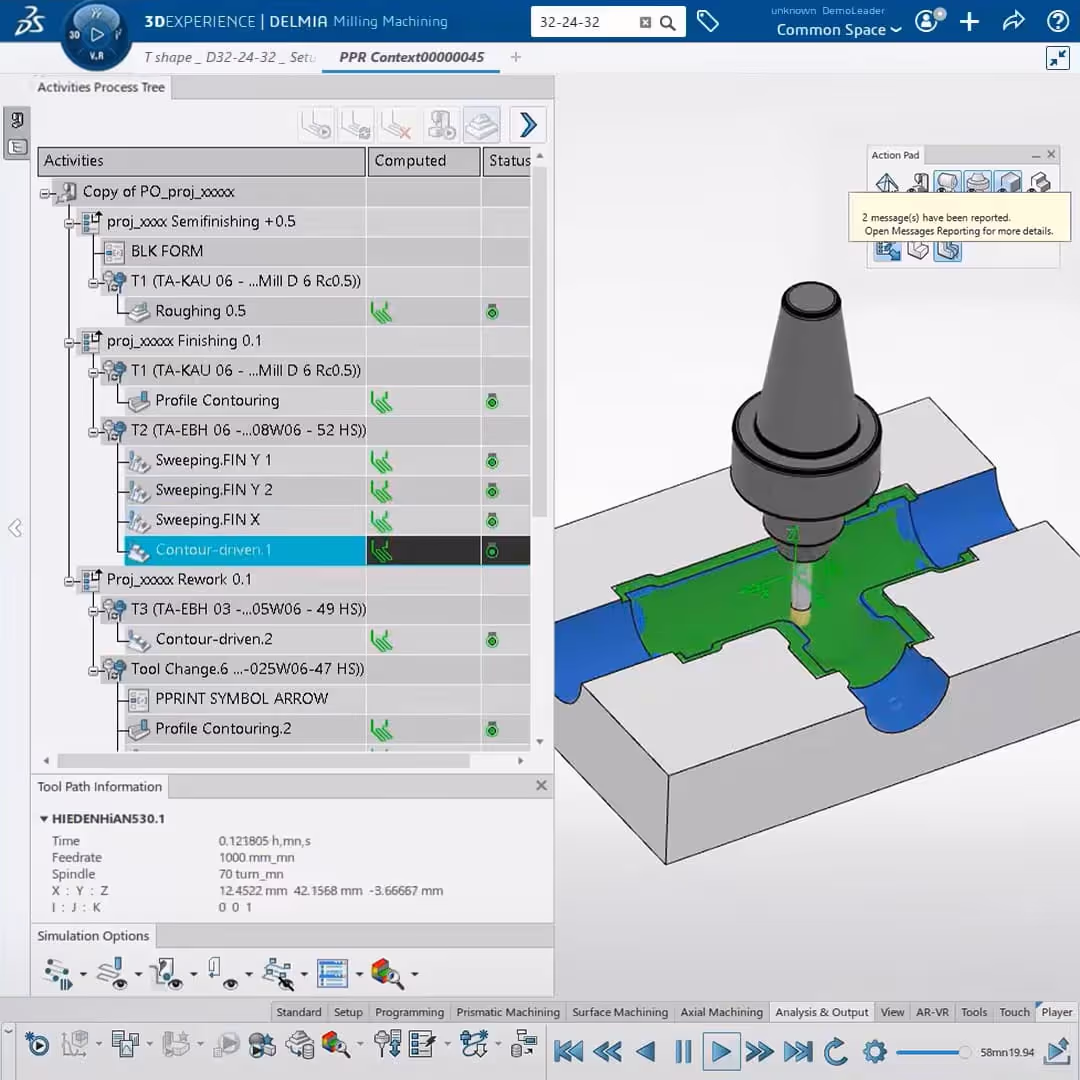Collapse the proj_xxxxx Finishing 0.1 node

coord(69,342)
